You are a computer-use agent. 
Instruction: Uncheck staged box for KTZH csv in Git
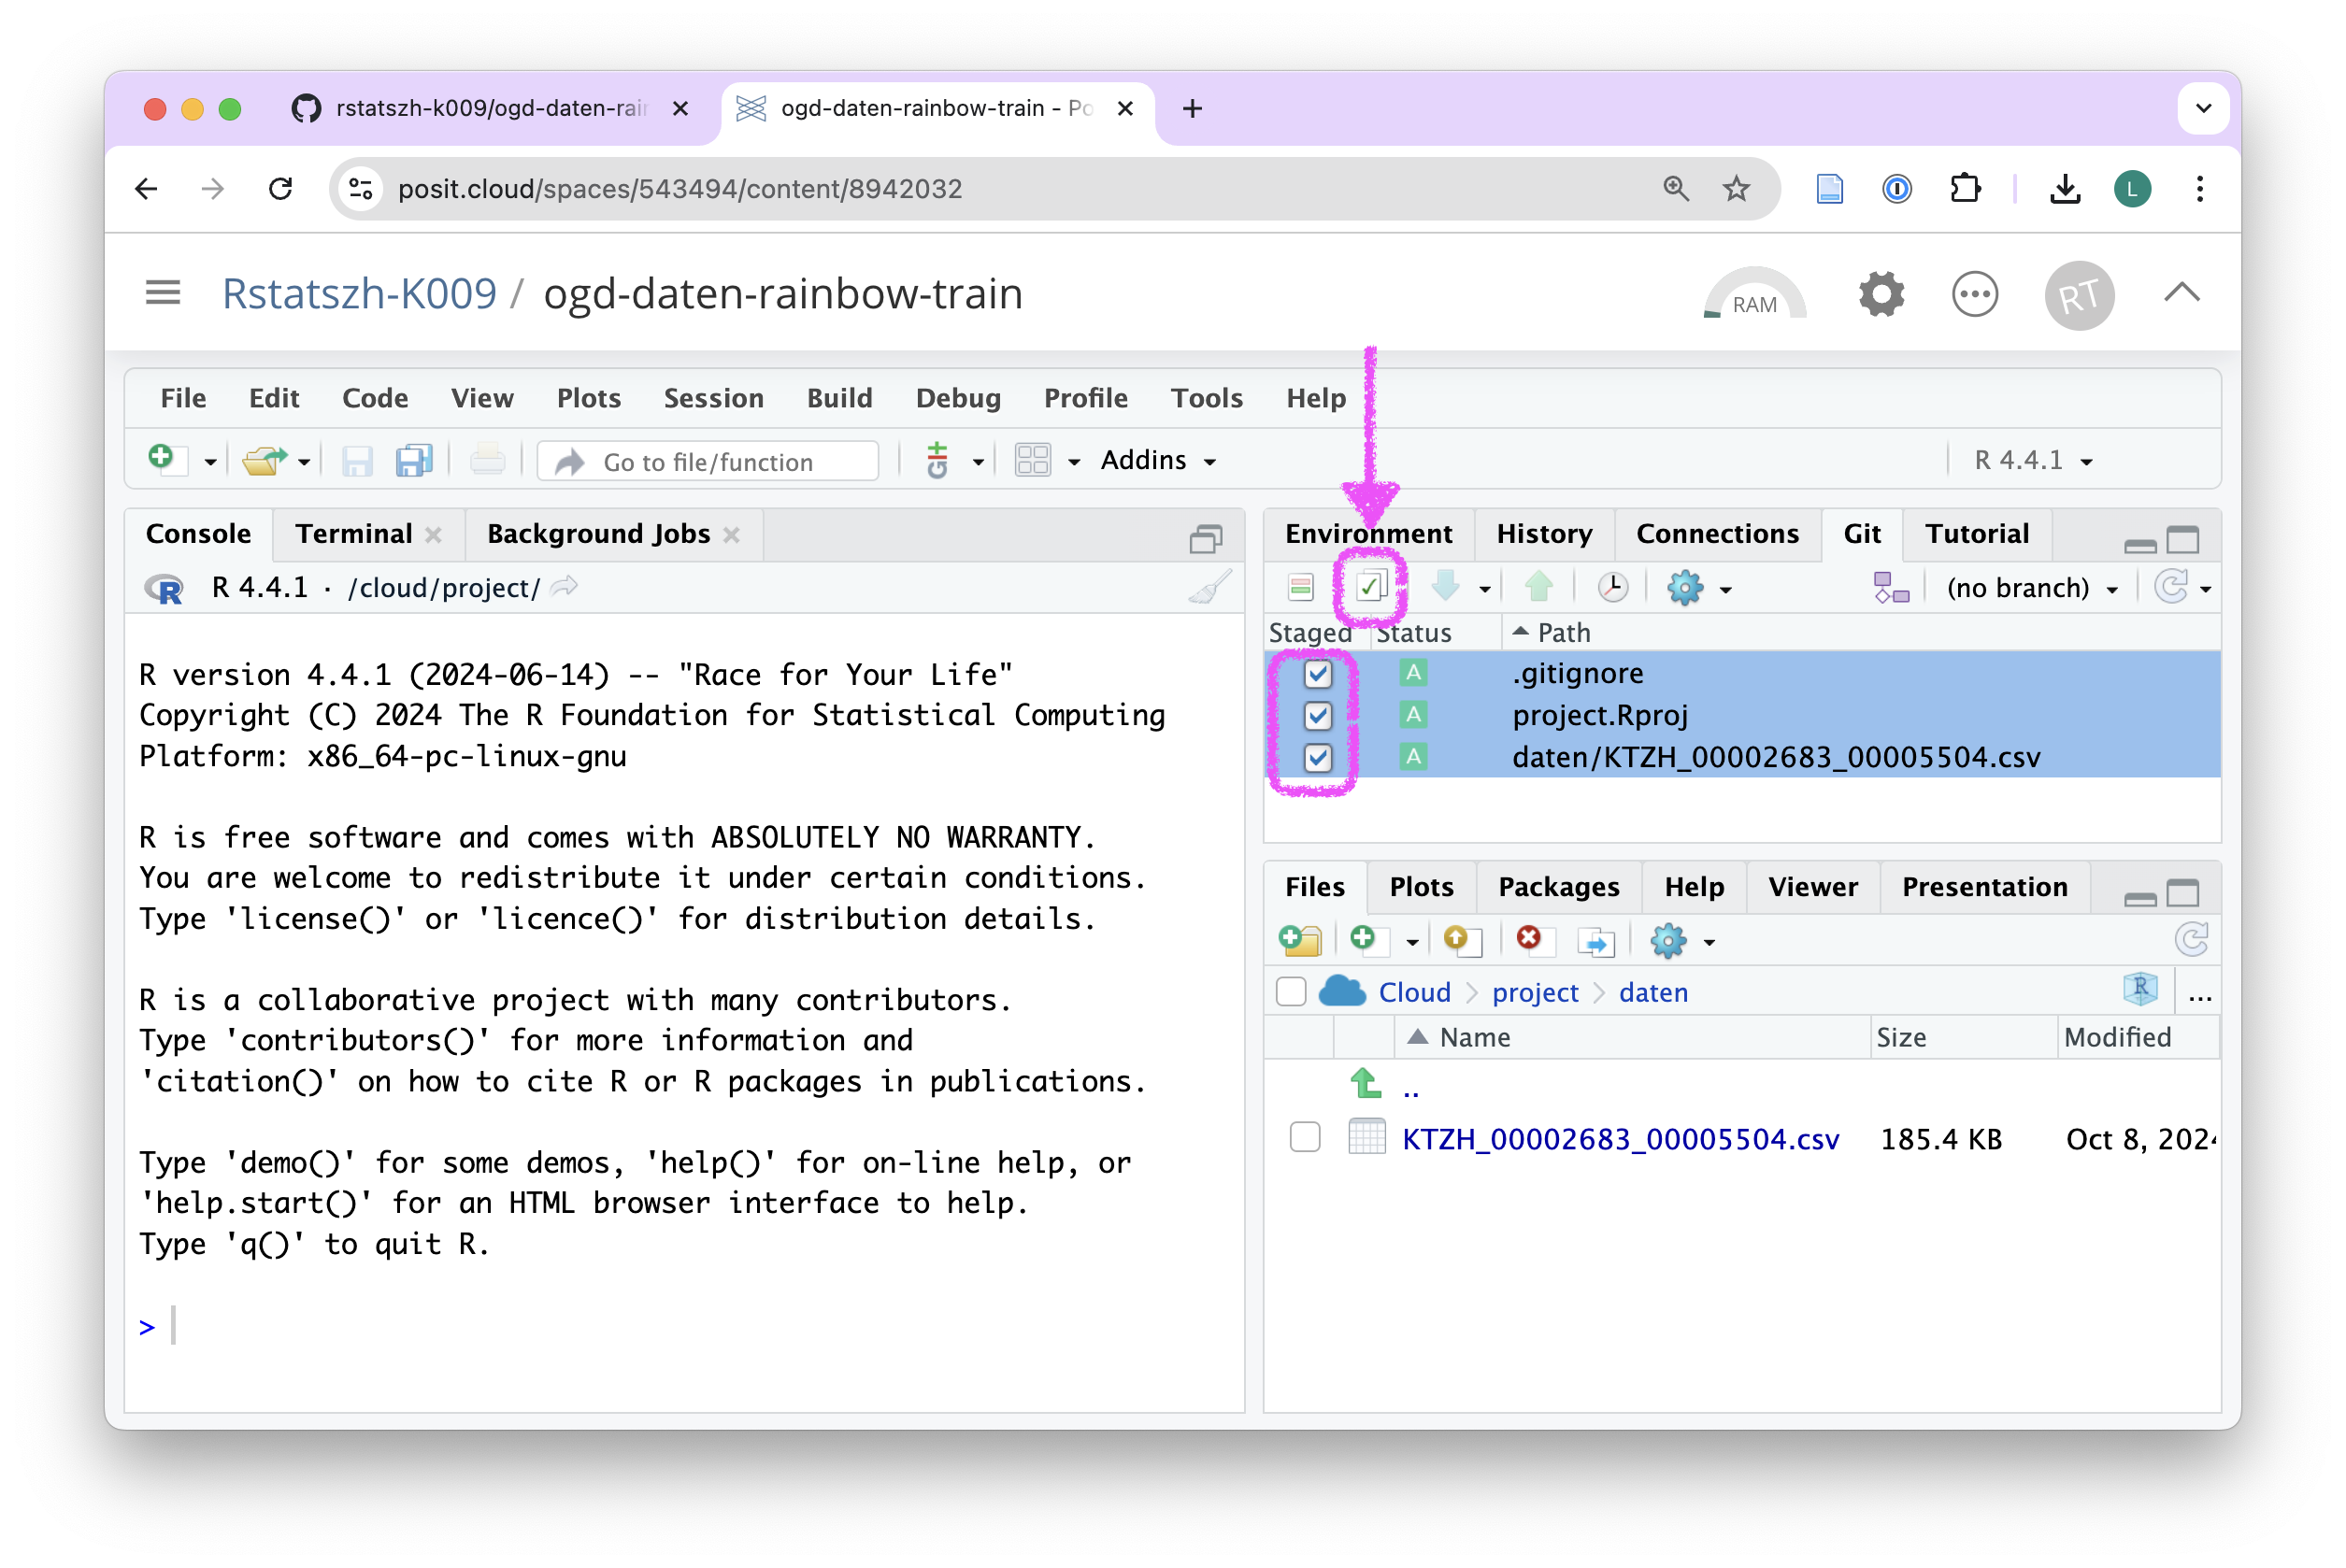pyautogui.click(x=1317, y=757)
